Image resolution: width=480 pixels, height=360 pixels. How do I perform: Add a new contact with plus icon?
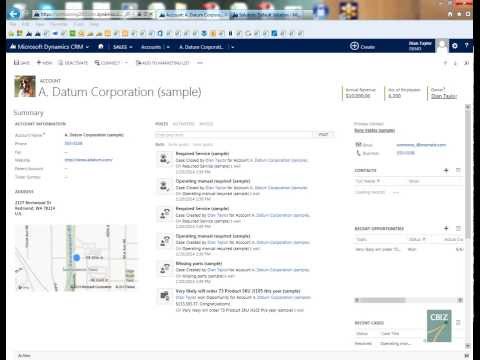(x=446, y=170)
